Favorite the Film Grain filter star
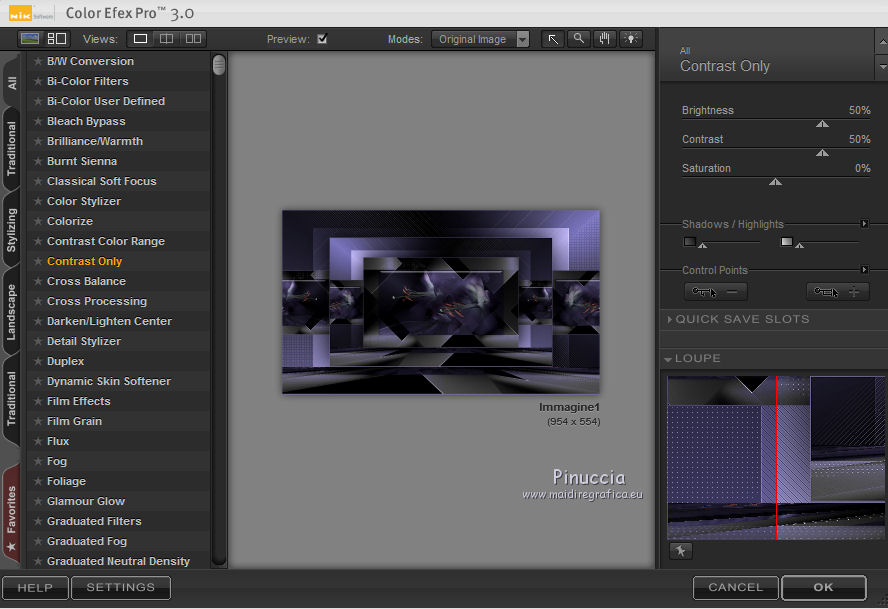Image resolution: width=888 pixels, height=609 pixels. 38,421
